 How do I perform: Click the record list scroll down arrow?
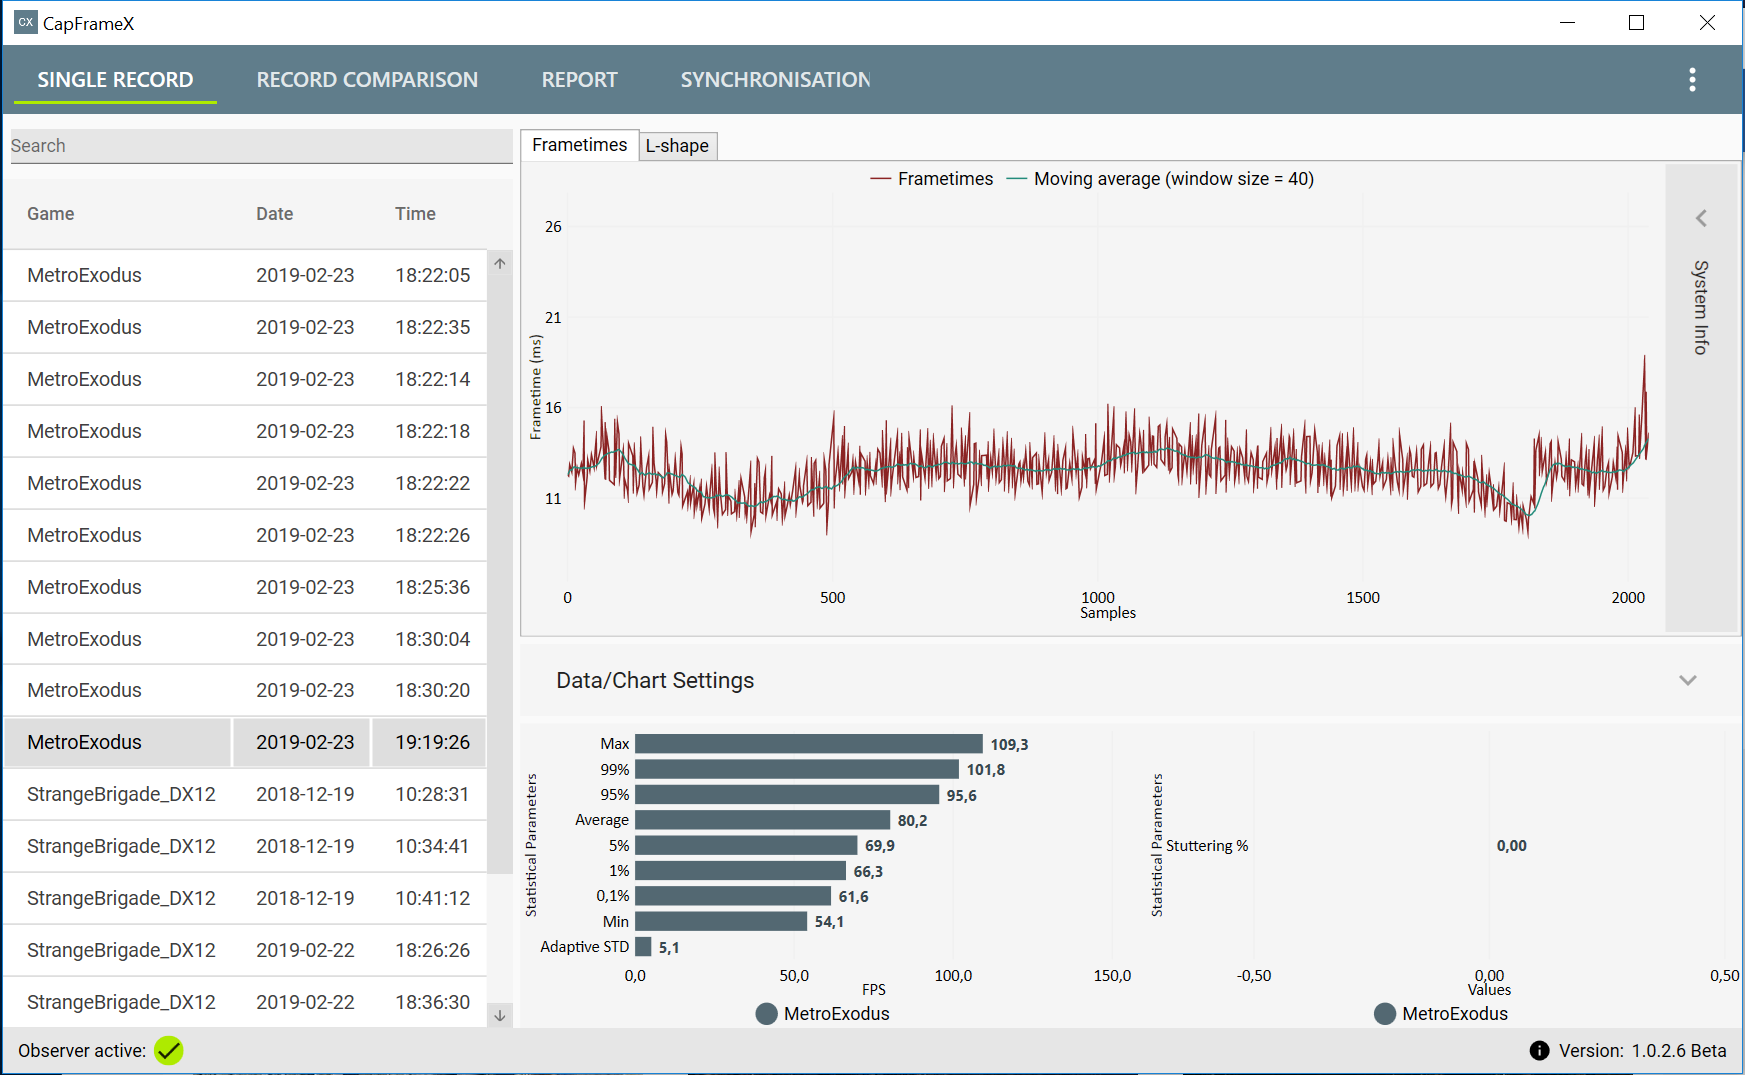pos(500,1015)
